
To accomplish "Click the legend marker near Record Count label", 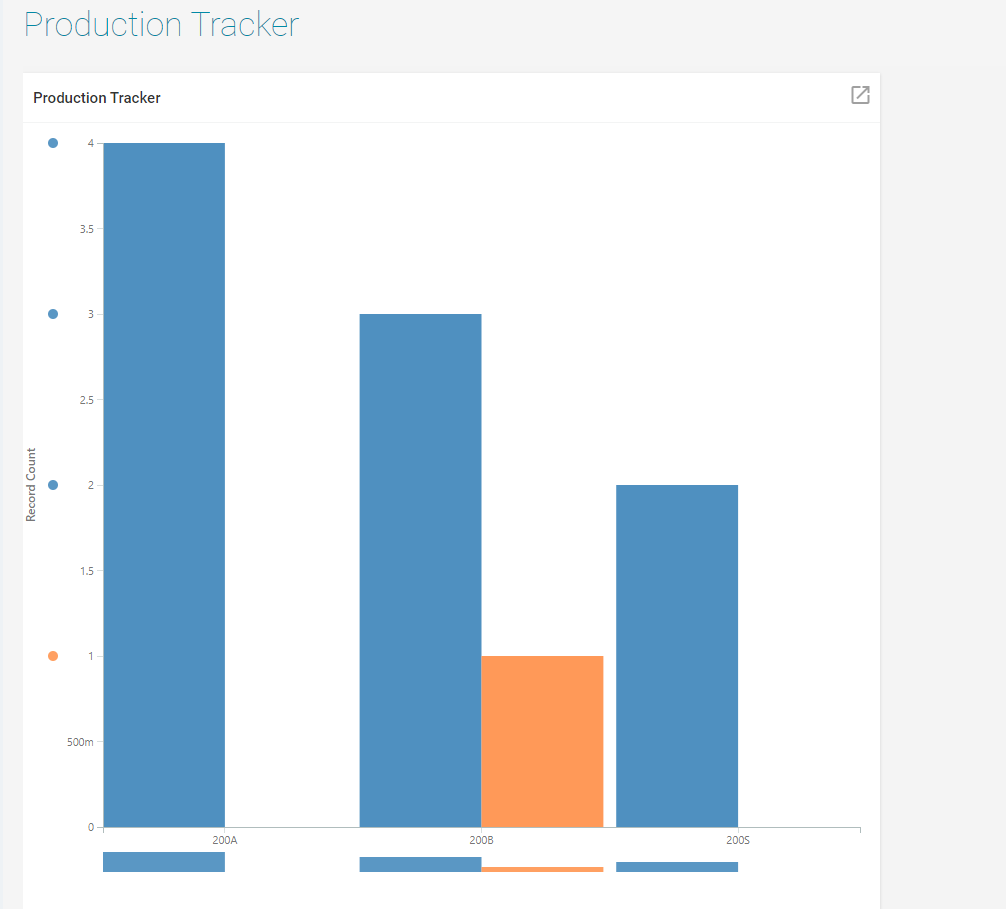I will (x=51, y=485).
